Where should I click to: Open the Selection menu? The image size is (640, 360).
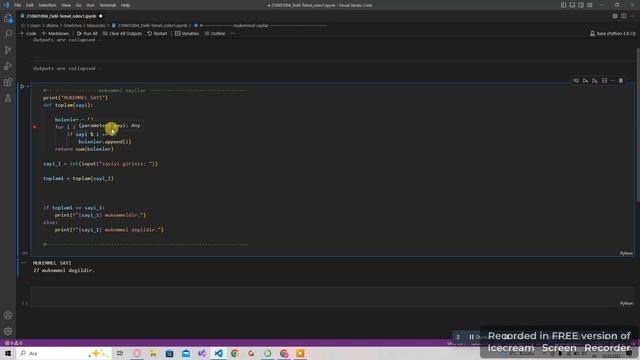pyautogui.click(x=47, y=5)
